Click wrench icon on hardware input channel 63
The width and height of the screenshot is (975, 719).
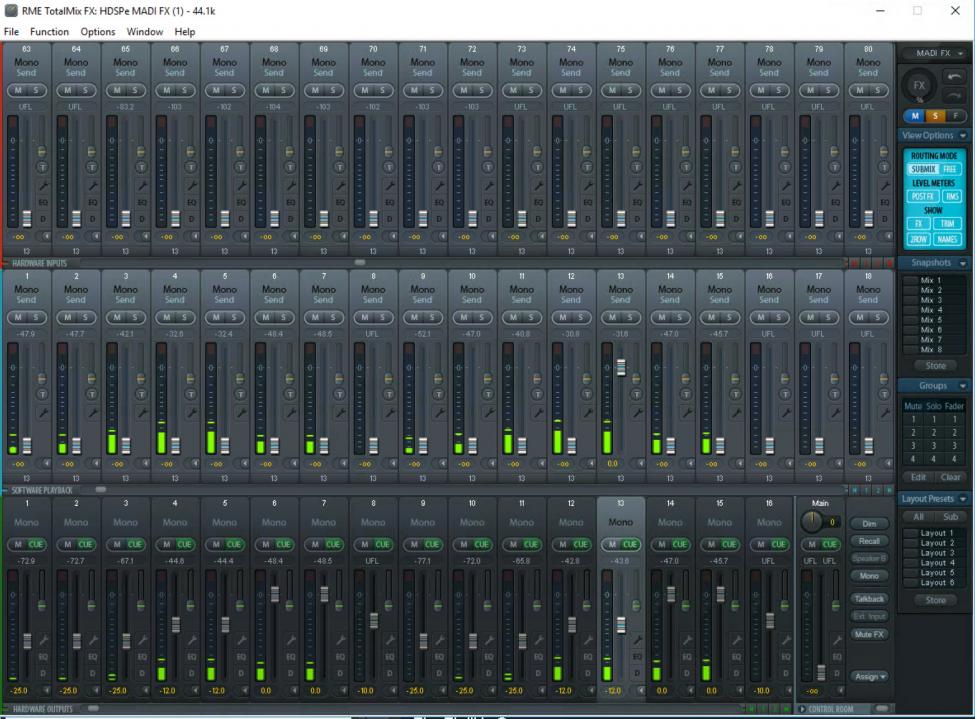tap(44, 186)
